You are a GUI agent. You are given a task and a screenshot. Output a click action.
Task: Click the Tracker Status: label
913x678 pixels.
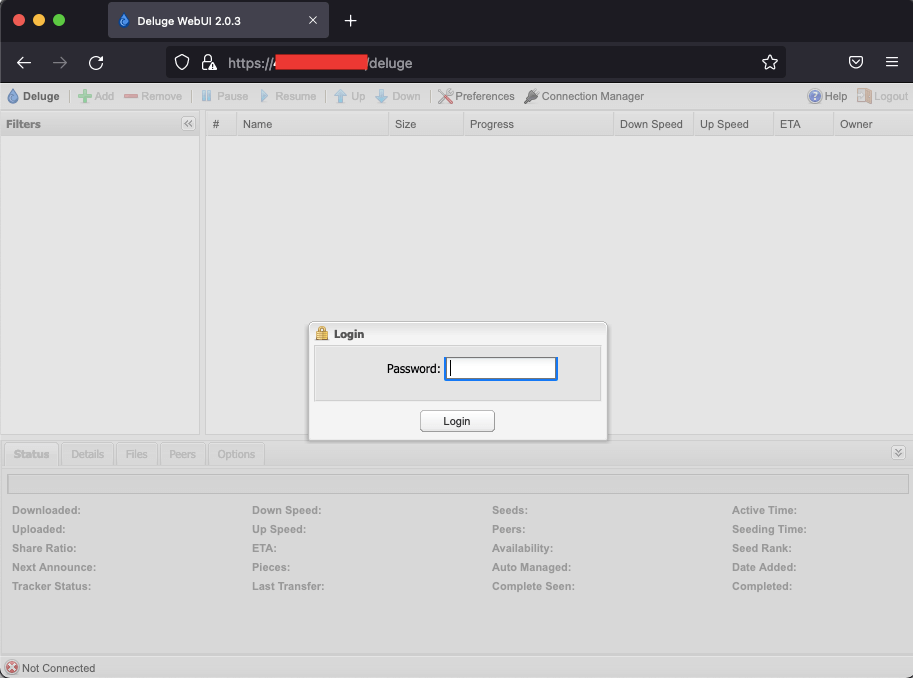tap(52, 586)
